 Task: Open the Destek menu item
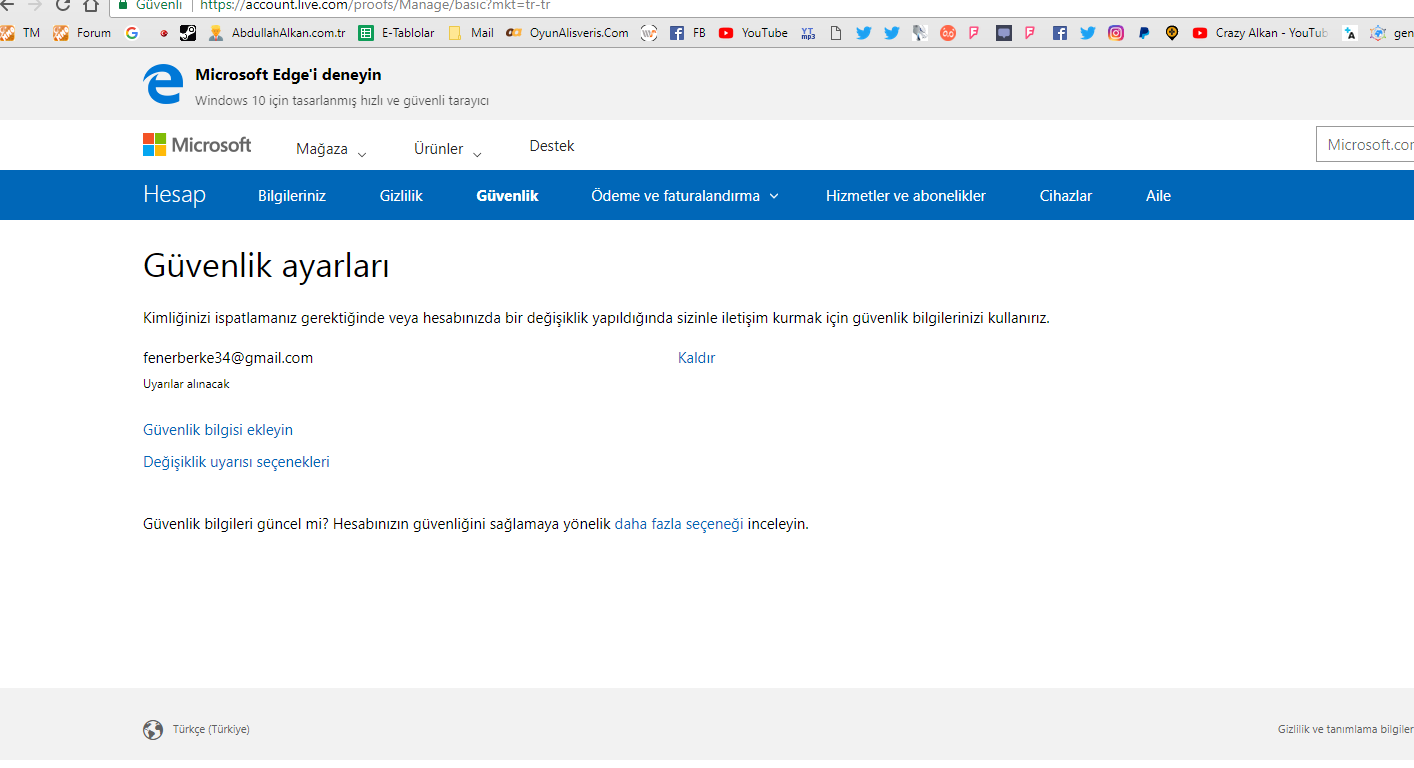point(552,146)
